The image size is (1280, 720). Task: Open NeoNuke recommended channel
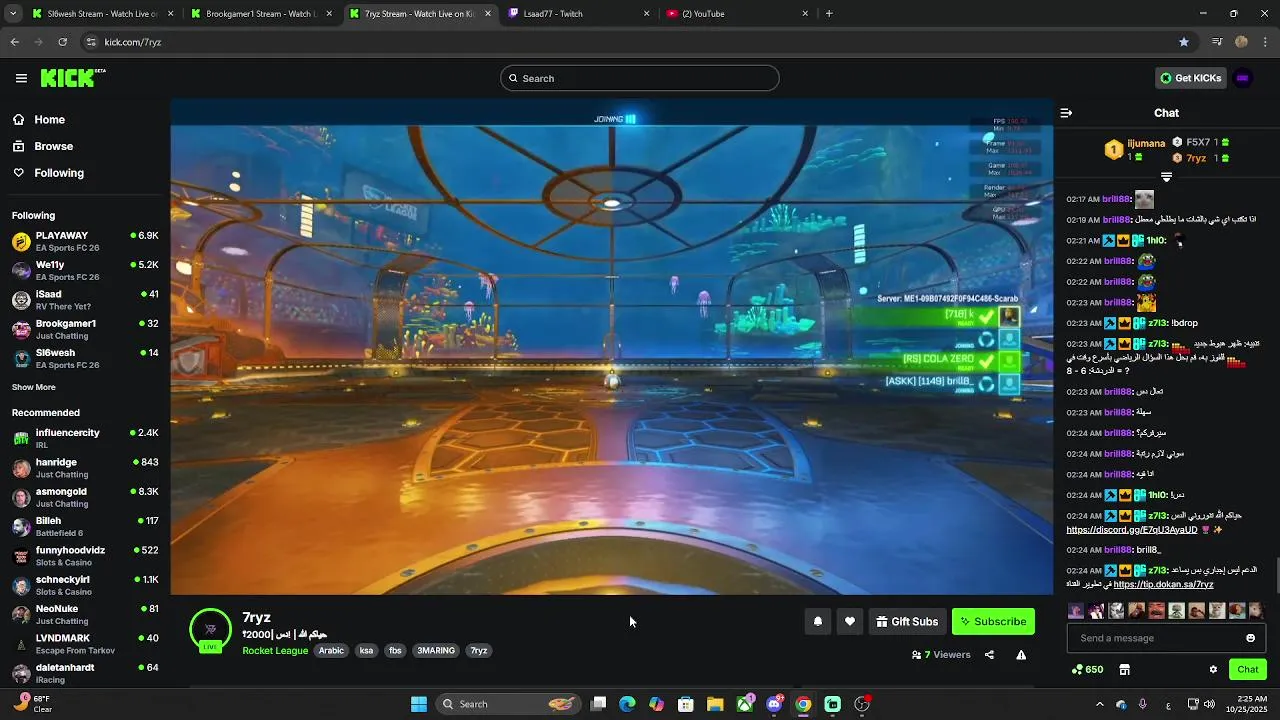coord(85,614)
